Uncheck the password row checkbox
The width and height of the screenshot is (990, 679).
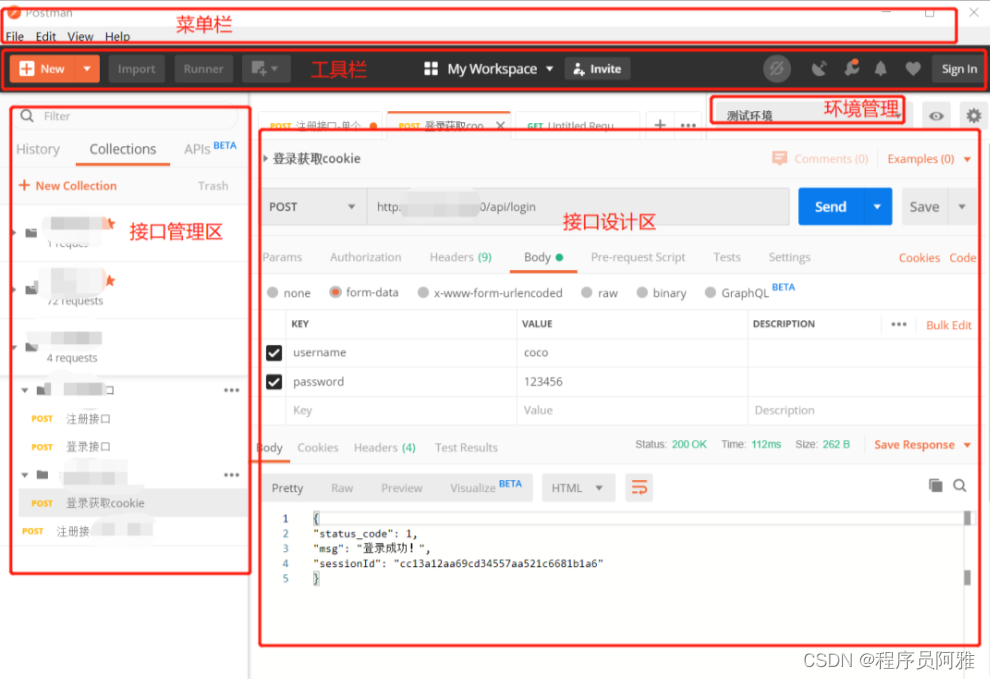point(274,382)
